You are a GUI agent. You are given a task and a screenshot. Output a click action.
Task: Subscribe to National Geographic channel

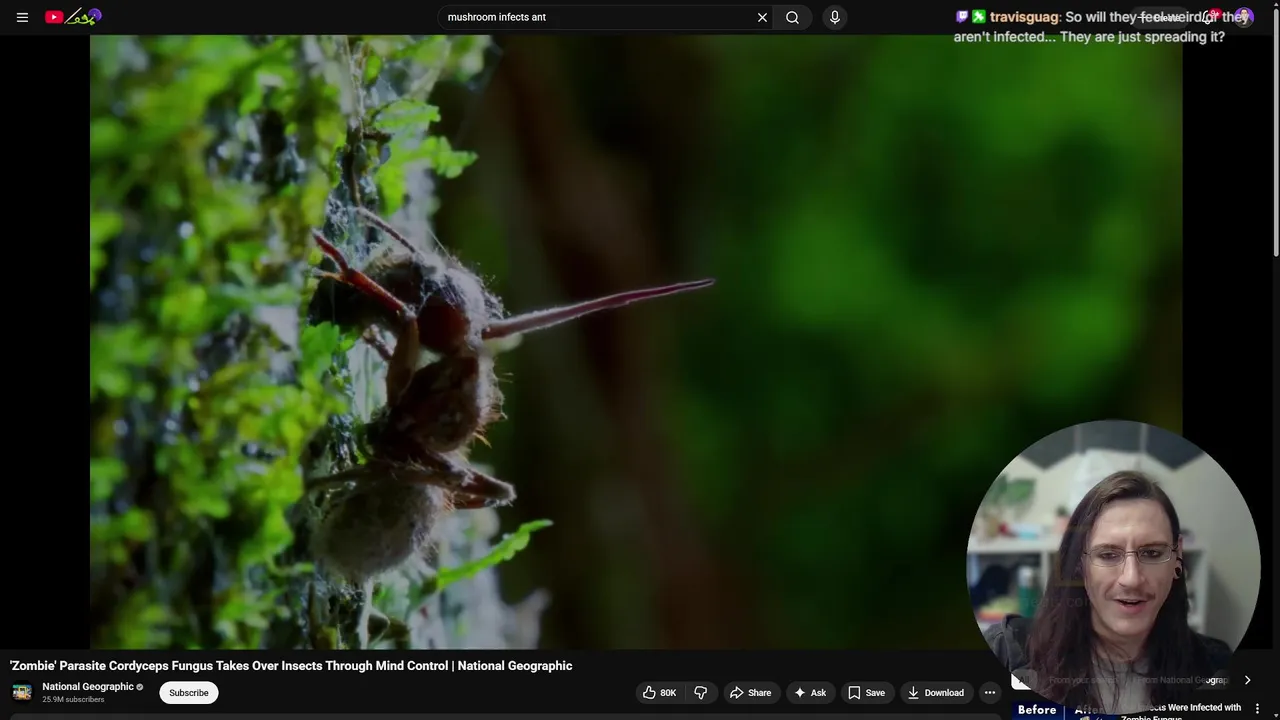point(188,692)
